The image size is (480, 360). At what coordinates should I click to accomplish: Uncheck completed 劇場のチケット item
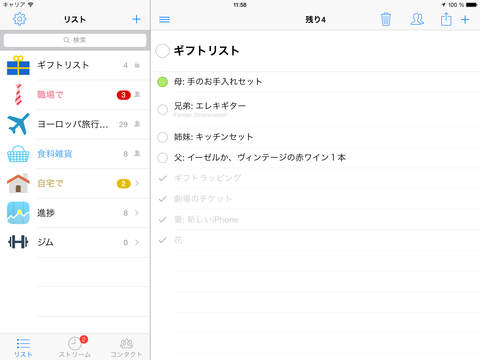point(162,199)
